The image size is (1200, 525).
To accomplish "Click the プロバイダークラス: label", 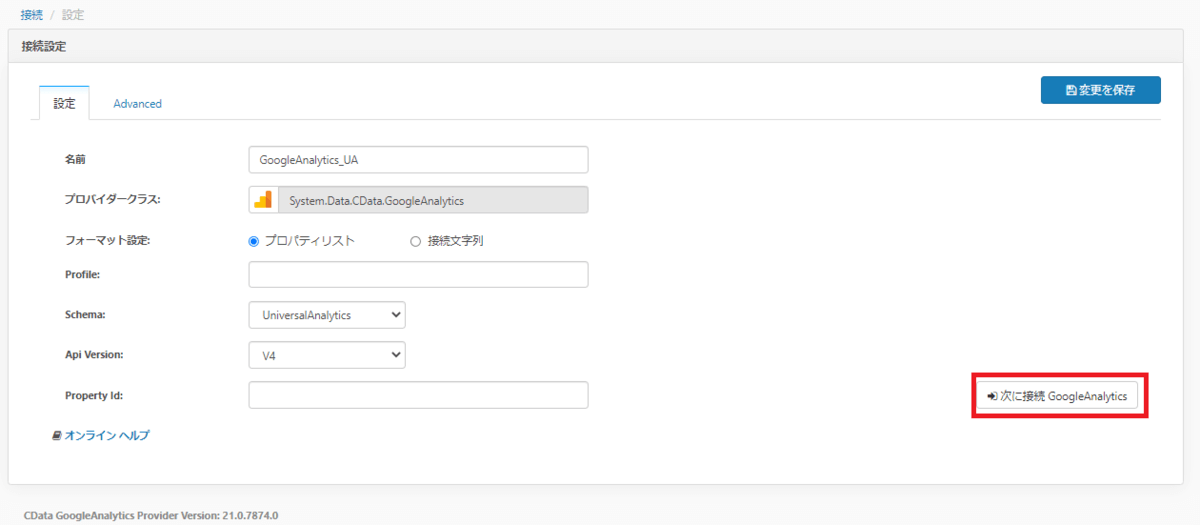I will pyautogui.click(x=113, y=200).
